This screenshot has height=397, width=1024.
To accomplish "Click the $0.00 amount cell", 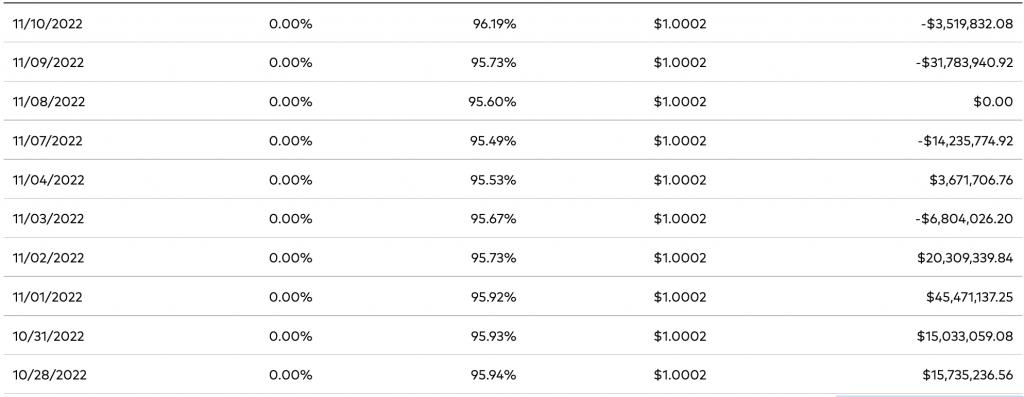I will point(993,102).
